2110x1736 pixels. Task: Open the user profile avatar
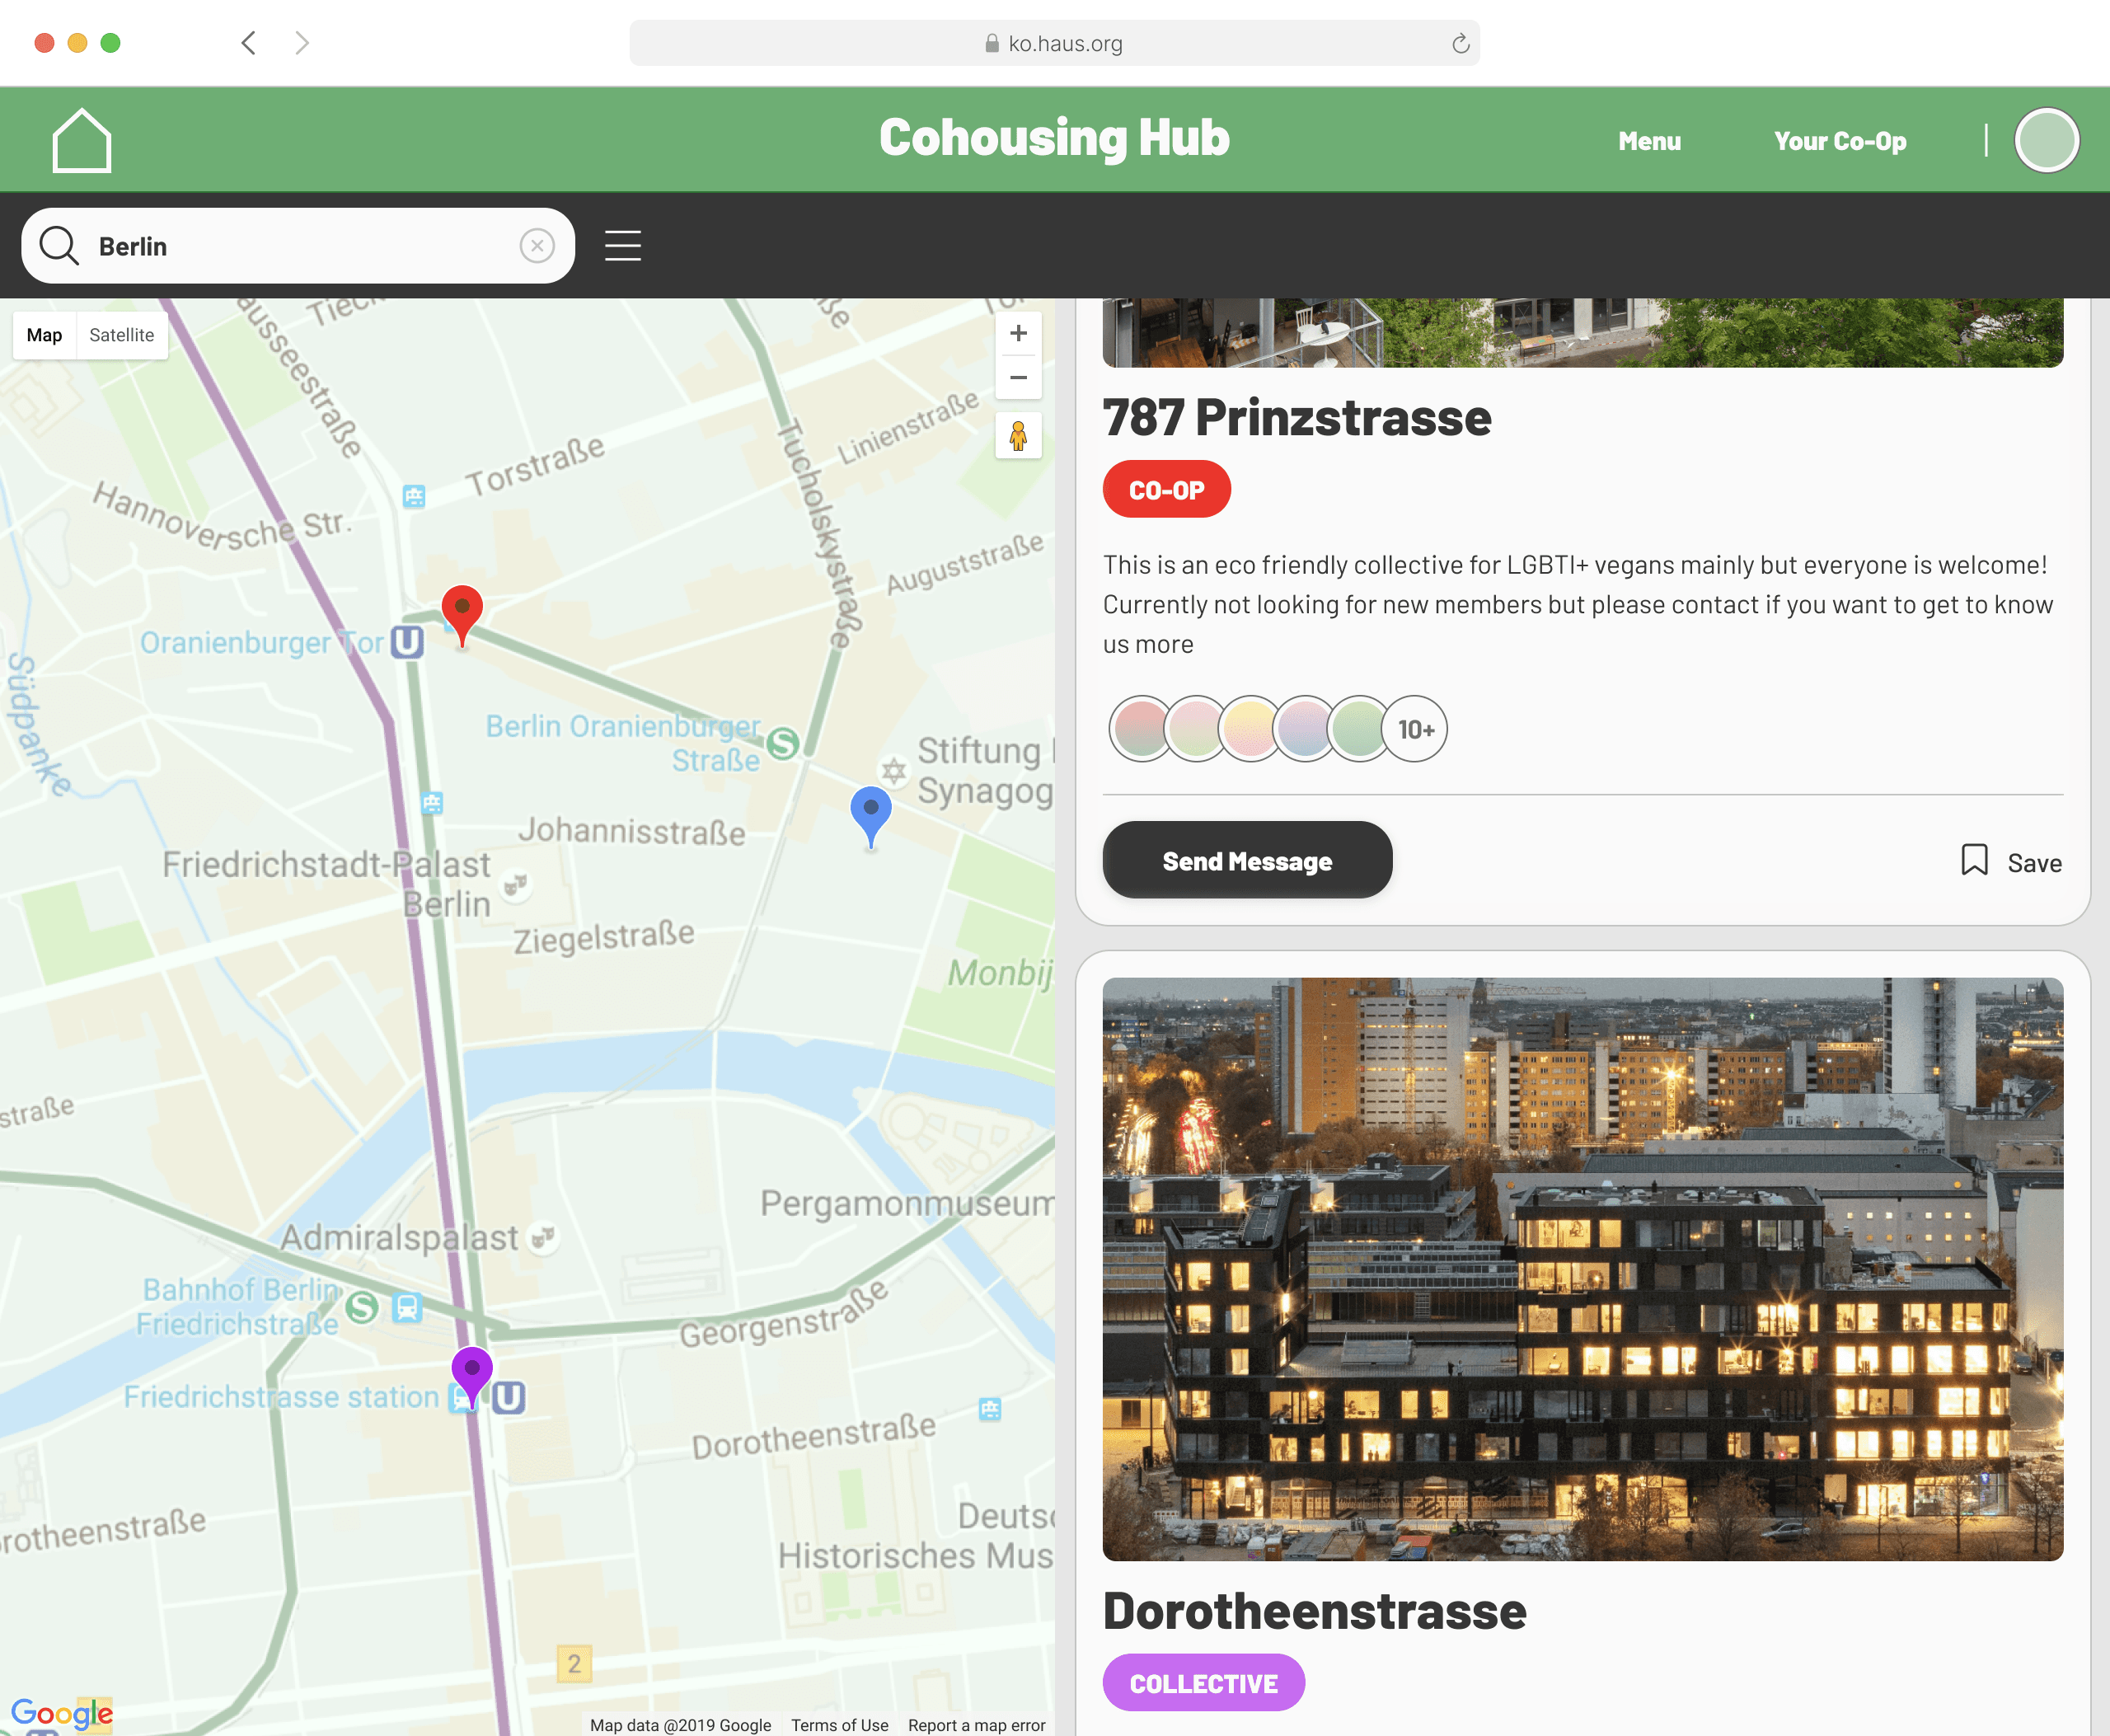[x=2046, y=141]
